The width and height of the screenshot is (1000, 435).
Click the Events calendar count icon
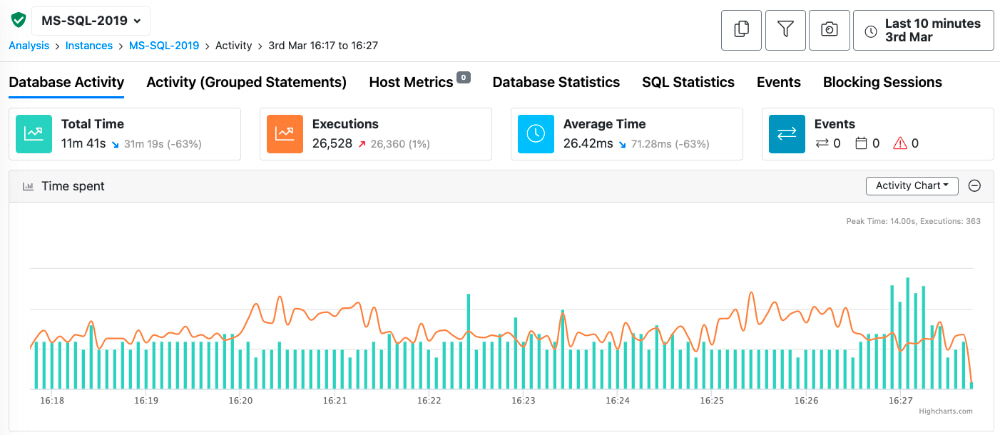(861, 144)
